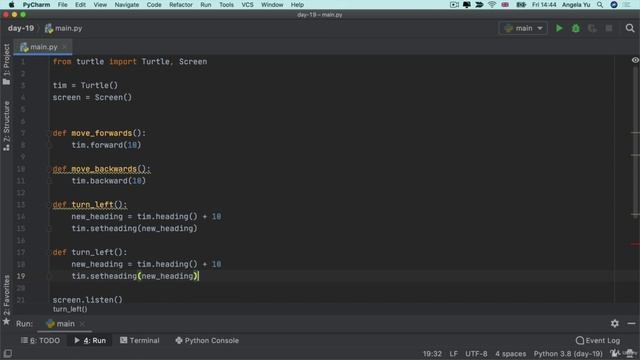Click the Project folder icon in left strip
This screenshot has height=360, width=640.
pyautogui.click(x=6, y=82)
